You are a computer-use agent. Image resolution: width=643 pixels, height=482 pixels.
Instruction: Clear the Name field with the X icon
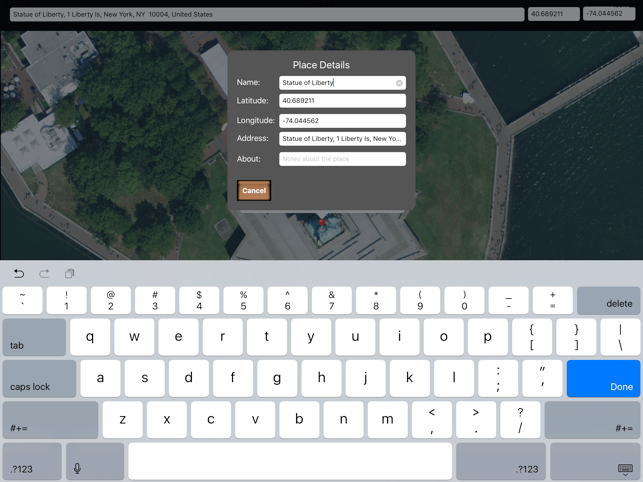[x=399, y=83]
